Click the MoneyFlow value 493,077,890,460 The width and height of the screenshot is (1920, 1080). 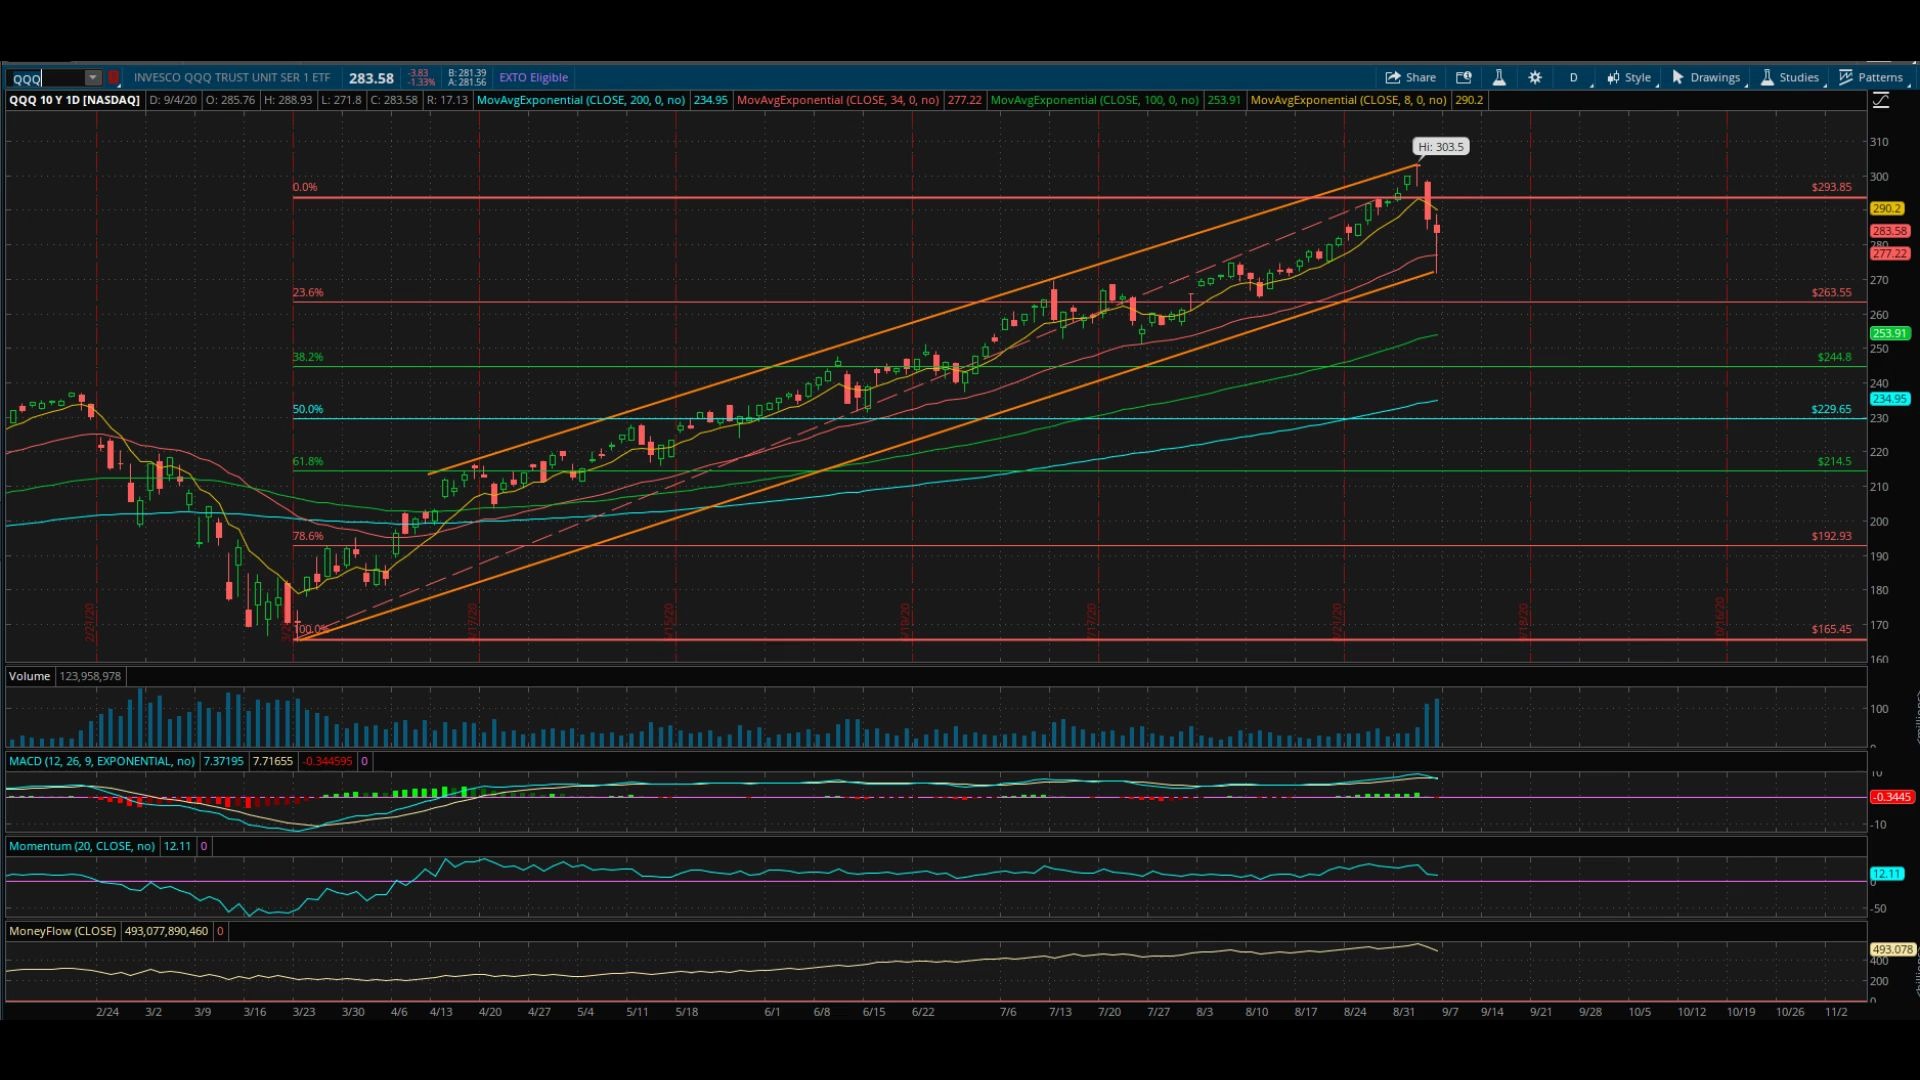pyautogui.click(x=166, y=931)
